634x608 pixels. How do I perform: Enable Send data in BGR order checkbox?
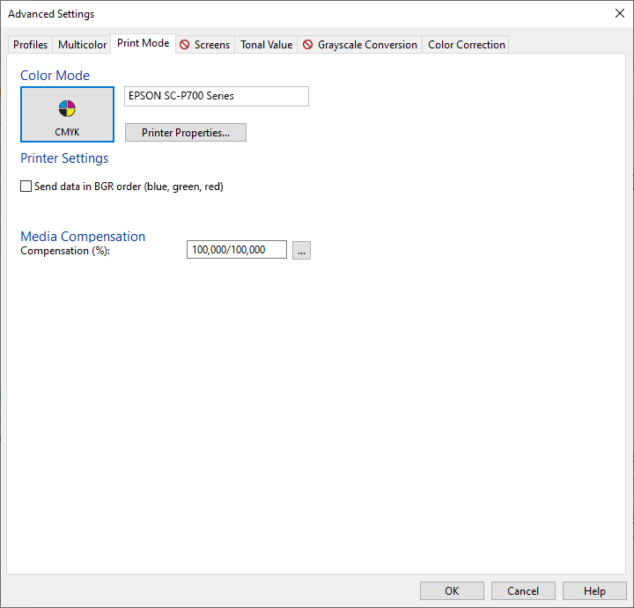tap(26, 186)
